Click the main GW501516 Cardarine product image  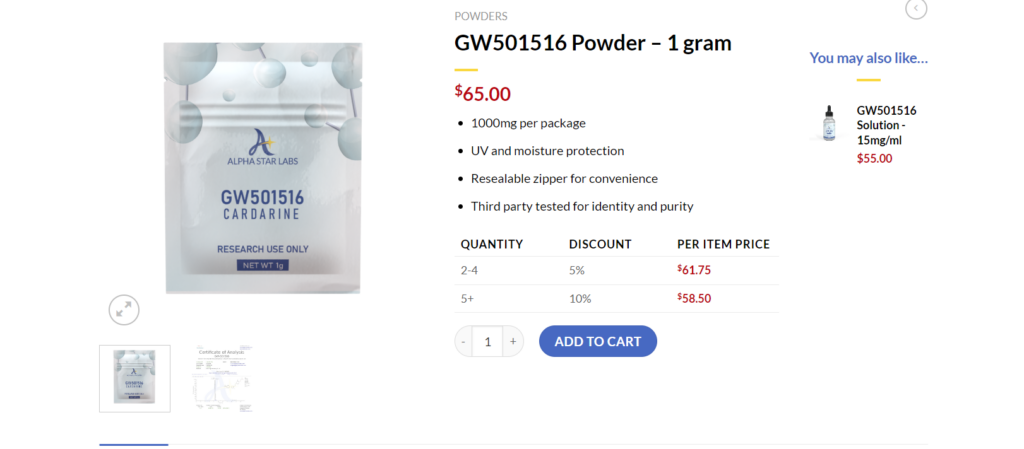[x=263, y=168]
